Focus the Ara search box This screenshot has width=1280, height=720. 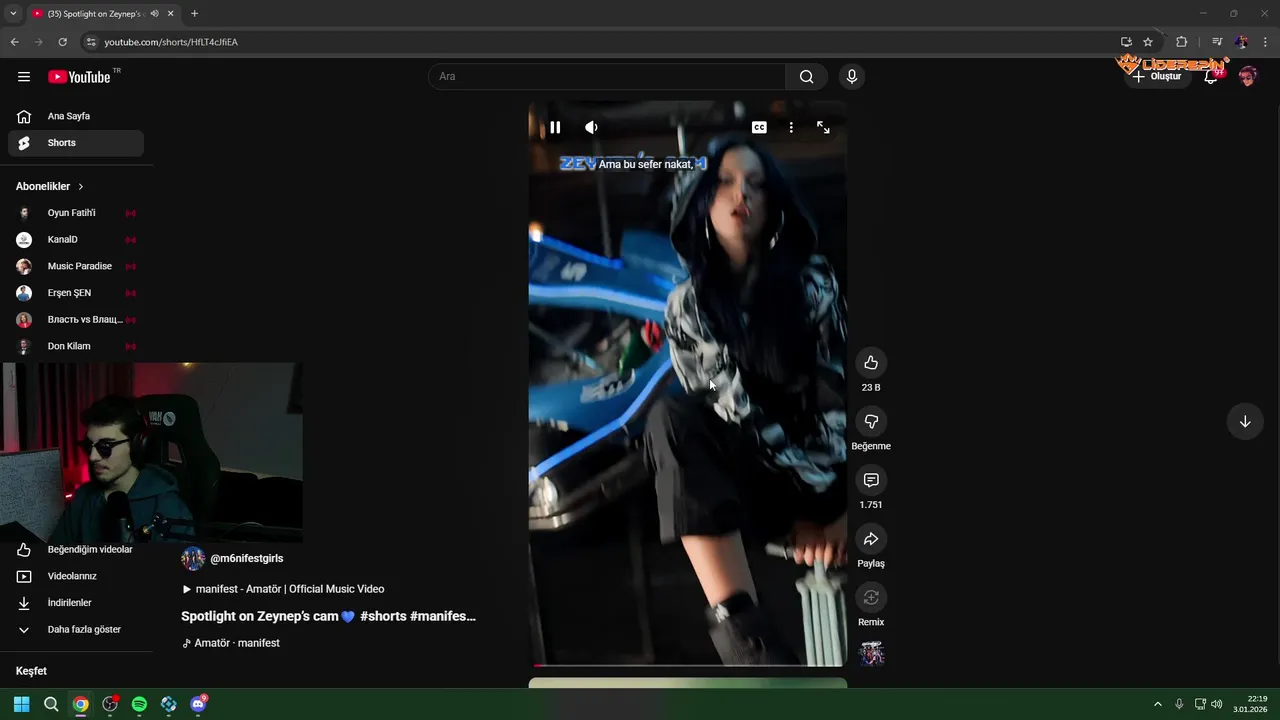[607, 77]
